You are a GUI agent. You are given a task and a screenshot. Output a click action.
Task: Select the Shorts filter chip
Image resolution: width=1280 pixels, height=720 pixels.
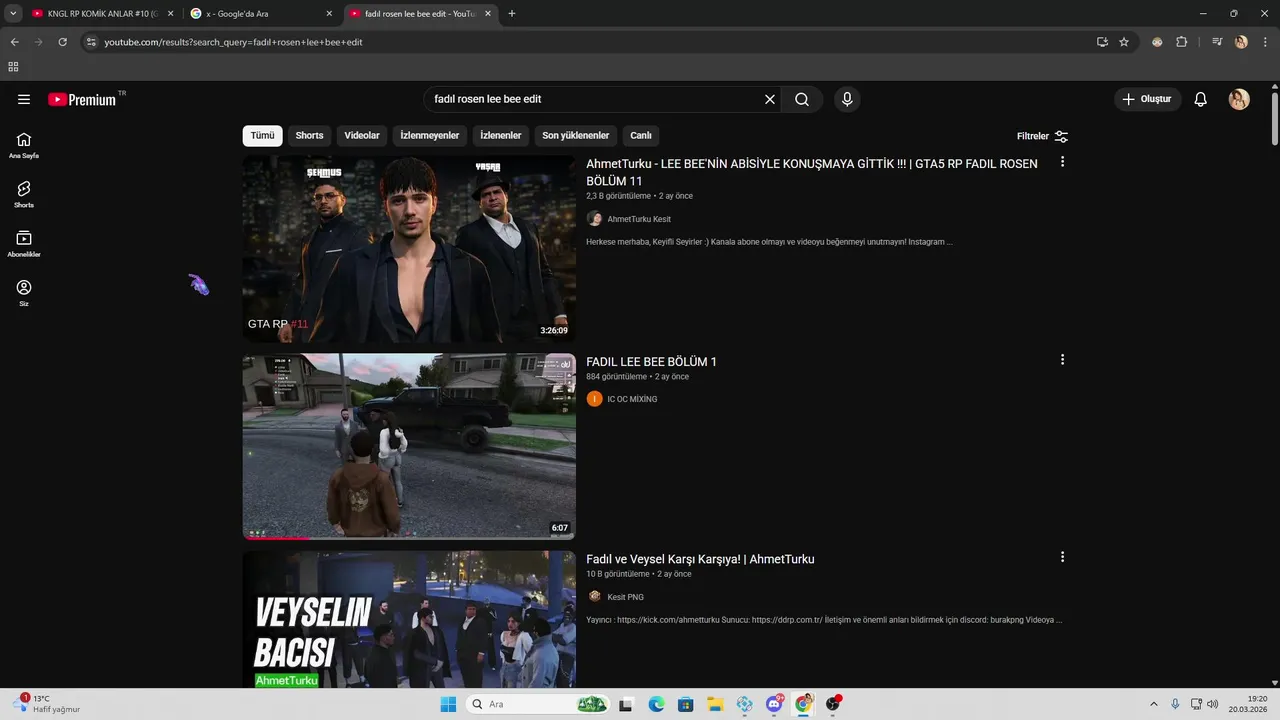pos(309,136)
